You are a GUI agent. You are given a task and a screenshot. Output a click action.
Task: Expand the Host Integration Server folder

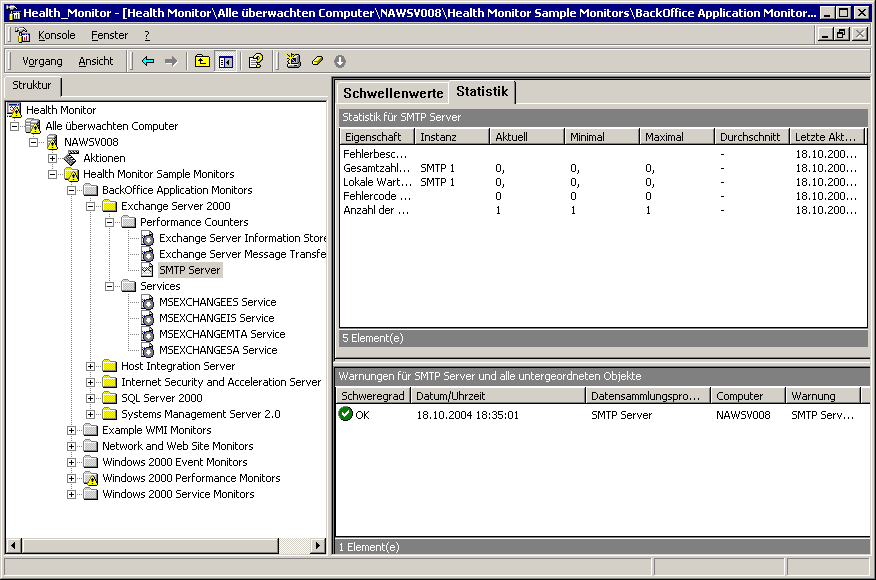pos(91,366)
